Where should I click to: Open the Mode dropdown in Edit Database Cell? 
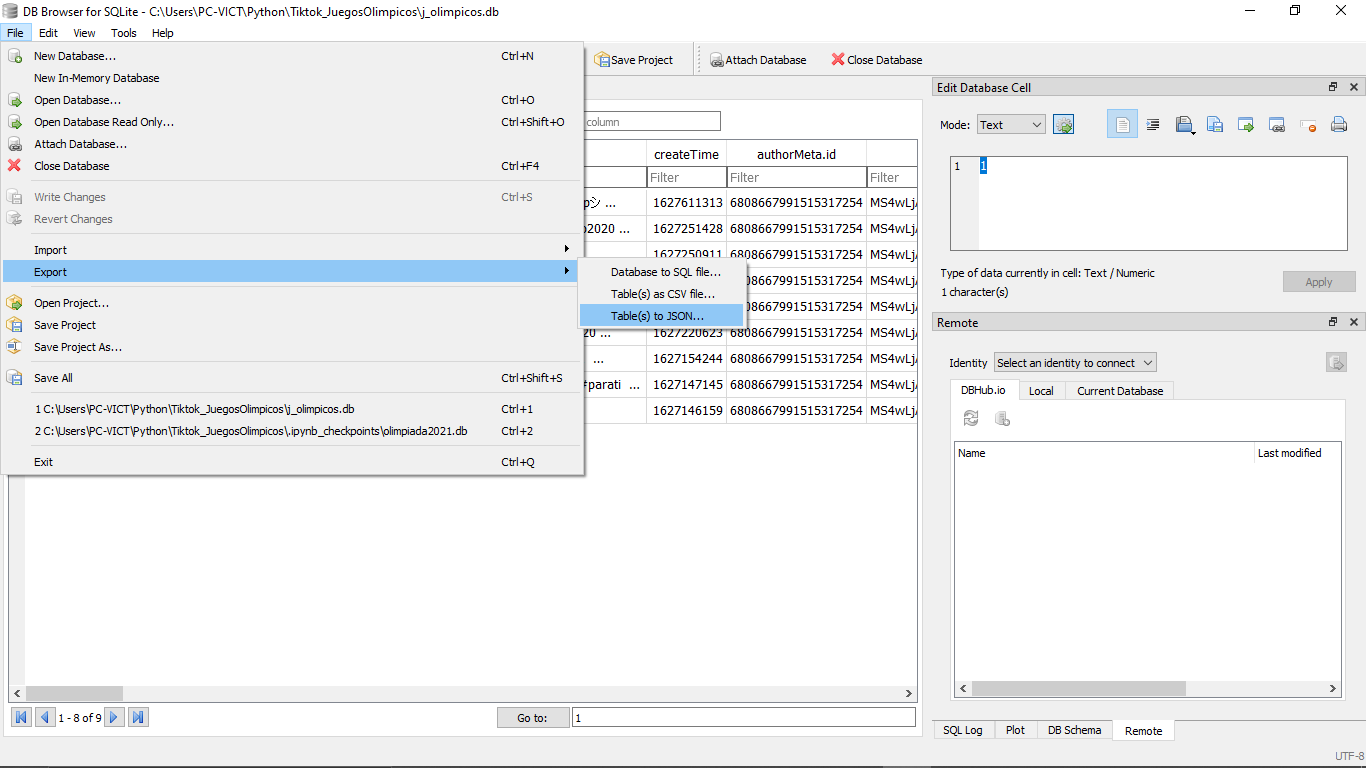pyautogui.click(x=1010, y=124)
